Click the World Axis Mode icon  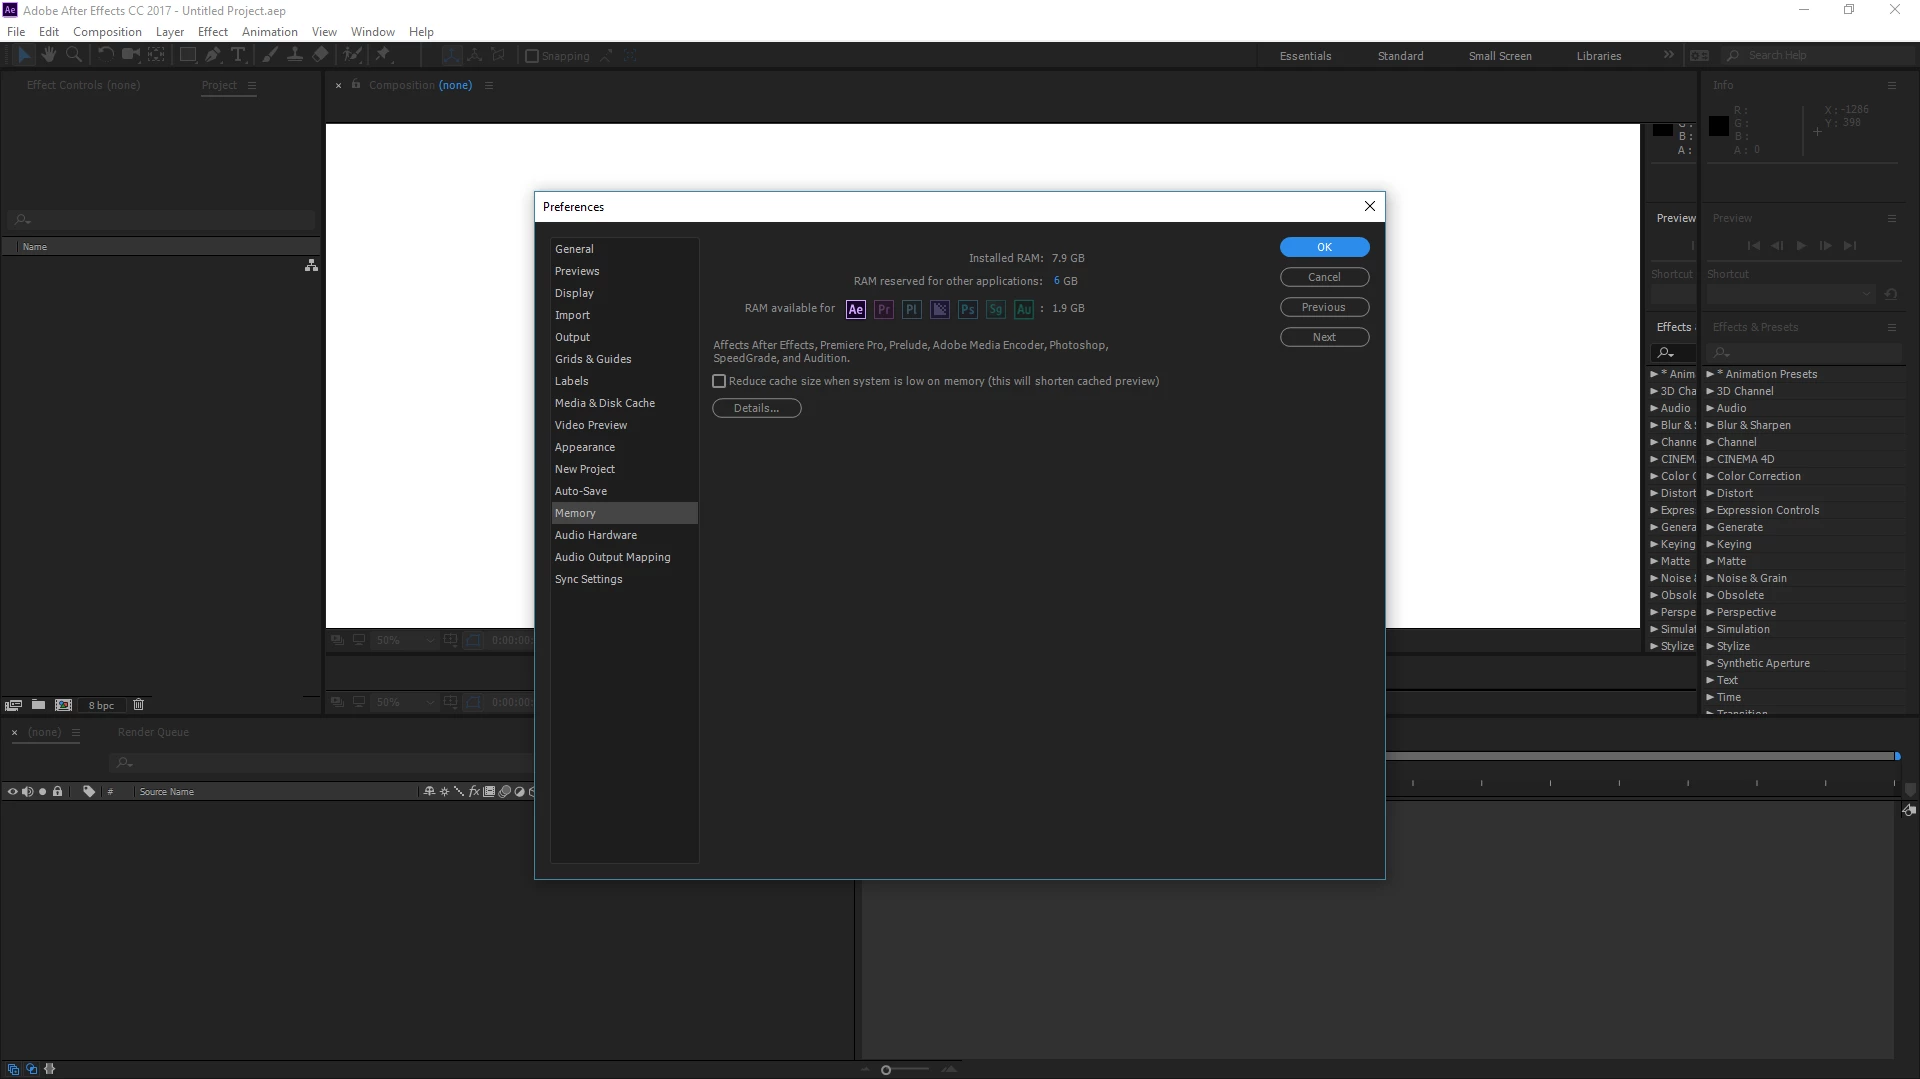(475, 55)
